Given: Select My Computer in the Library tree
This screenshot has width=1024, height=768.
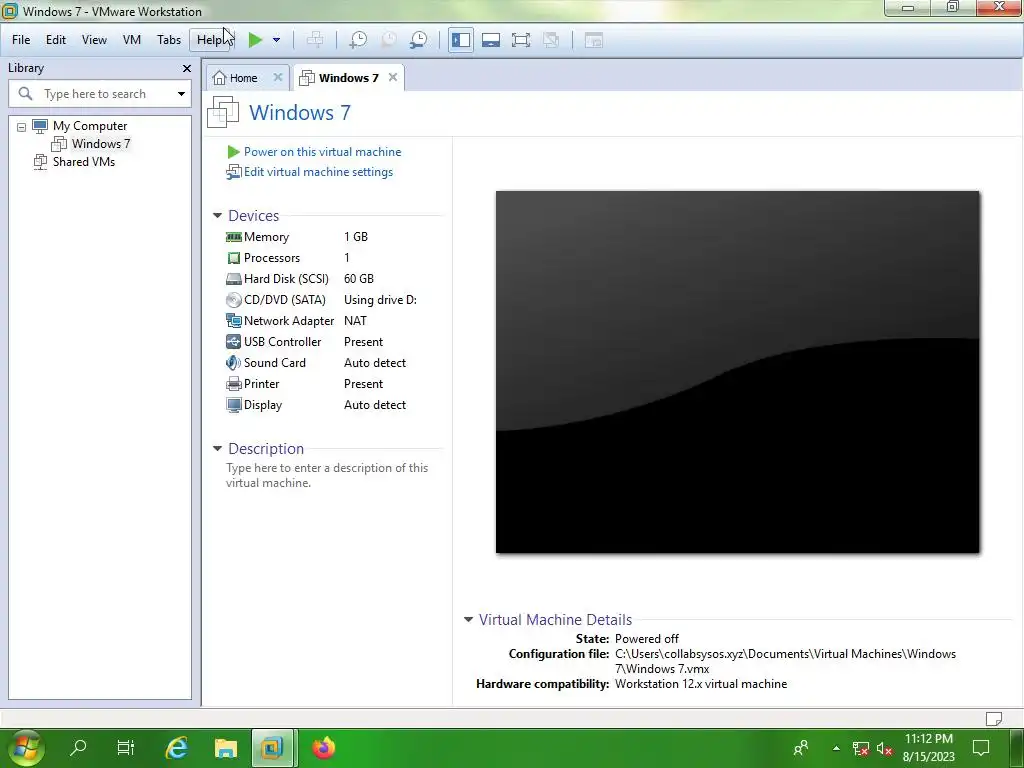Looking at the screenshot, I should point(90,125).
